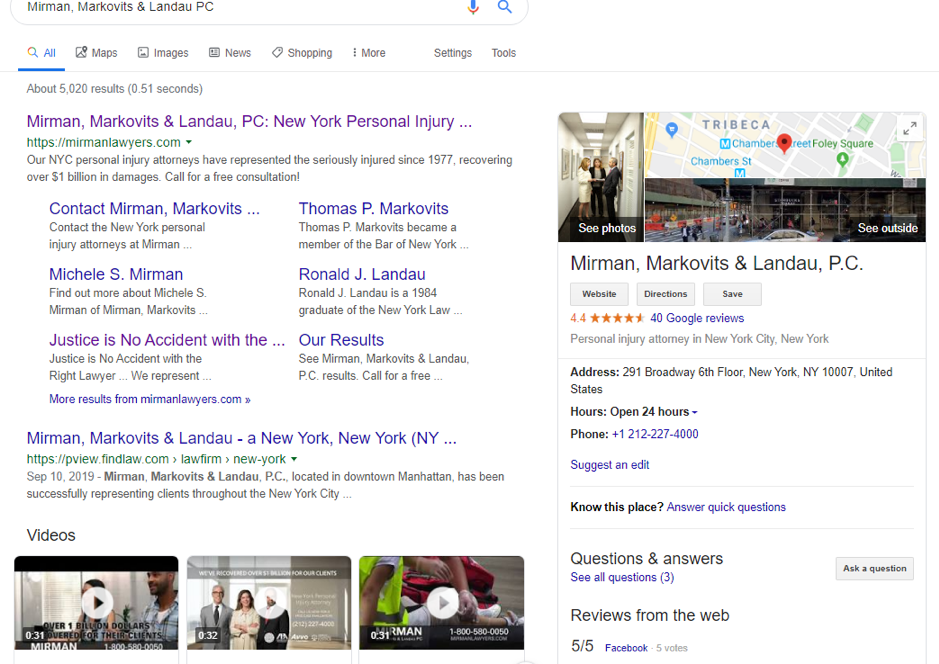Open the See outside street view thumbnail
The image size is (939, 664).
click(x=785, y=210)
